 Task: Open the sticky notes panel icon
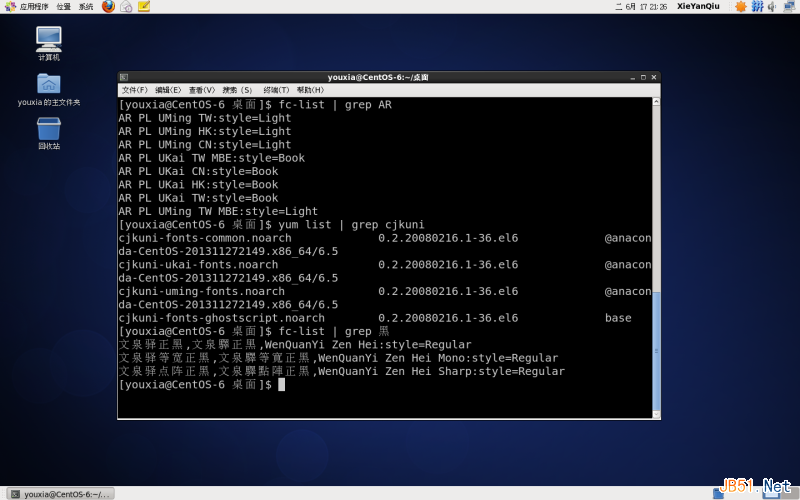coord(144,7)
